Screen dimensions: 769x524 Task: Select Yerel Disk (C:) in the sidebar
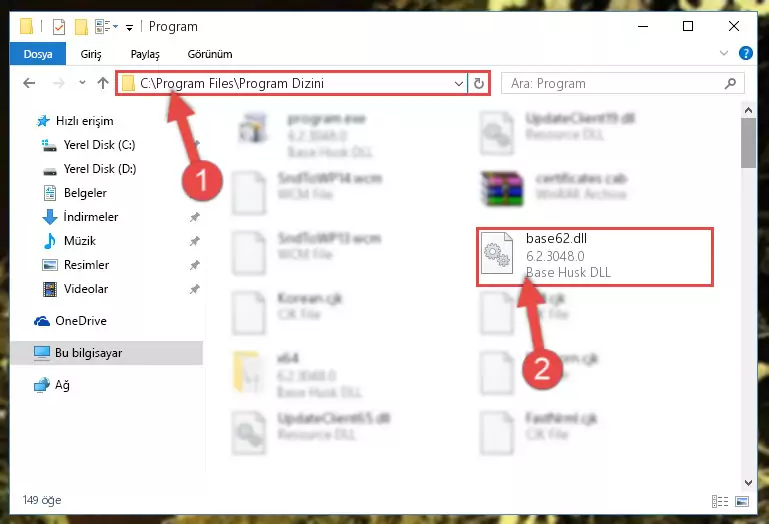pos(99,145)
